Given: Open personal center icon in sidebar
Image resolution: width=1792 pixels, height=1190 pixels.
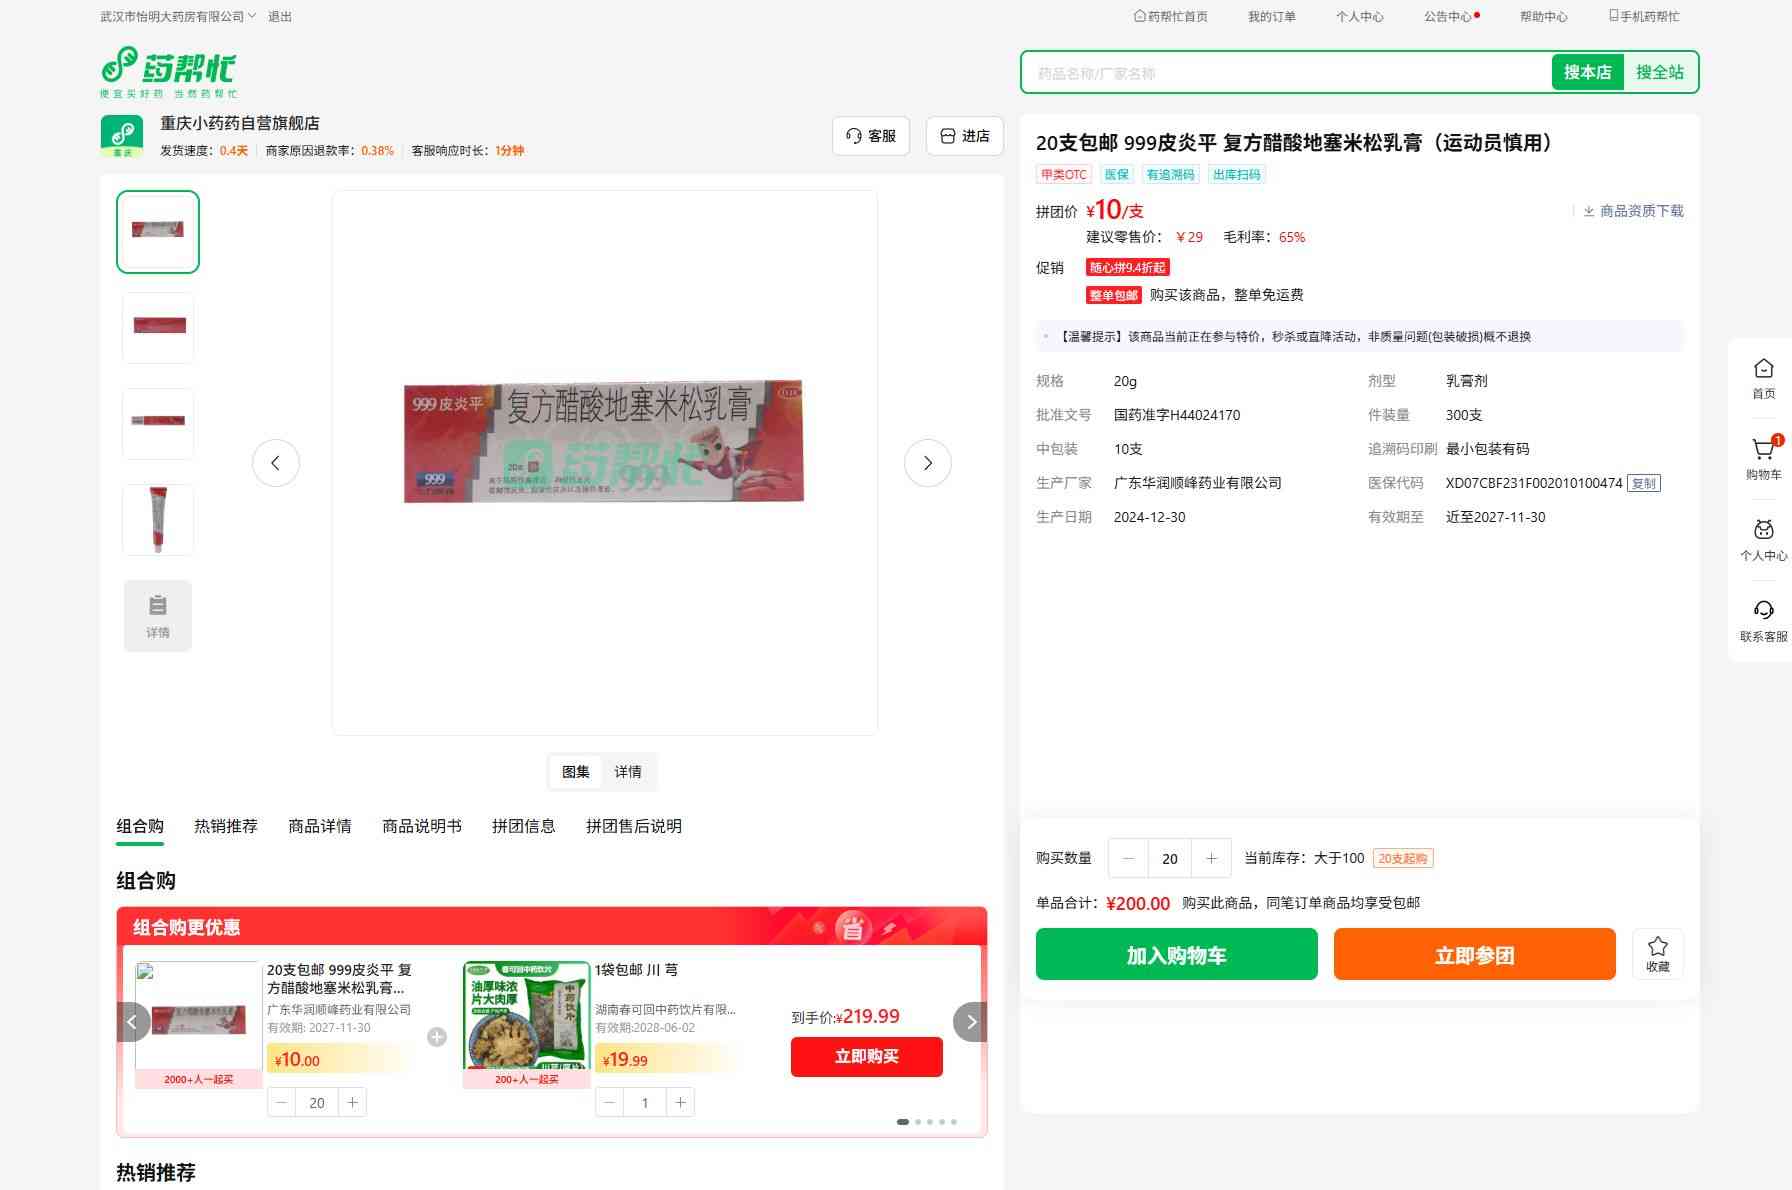Looking at the screenshot, I should click(1763, 531).
